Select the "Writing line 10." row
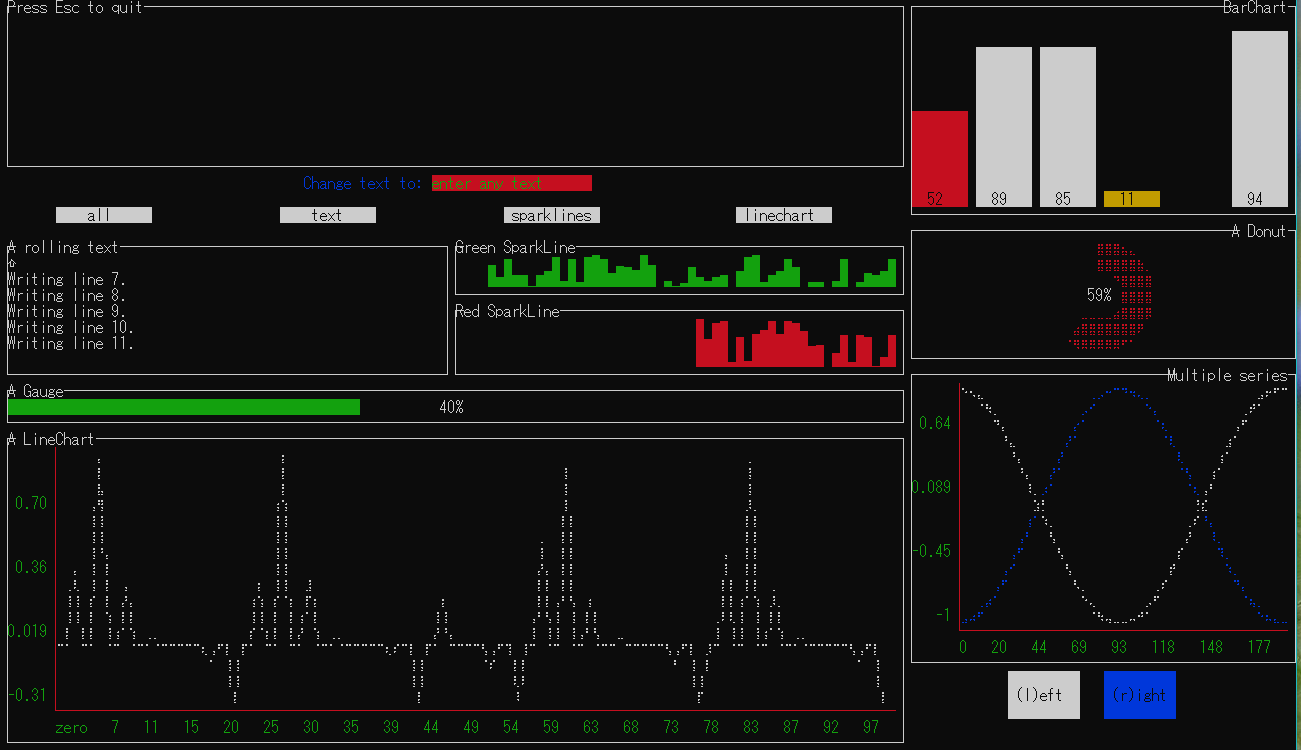The height and width of the screenshot is (750, 1301). pos(71,327)
